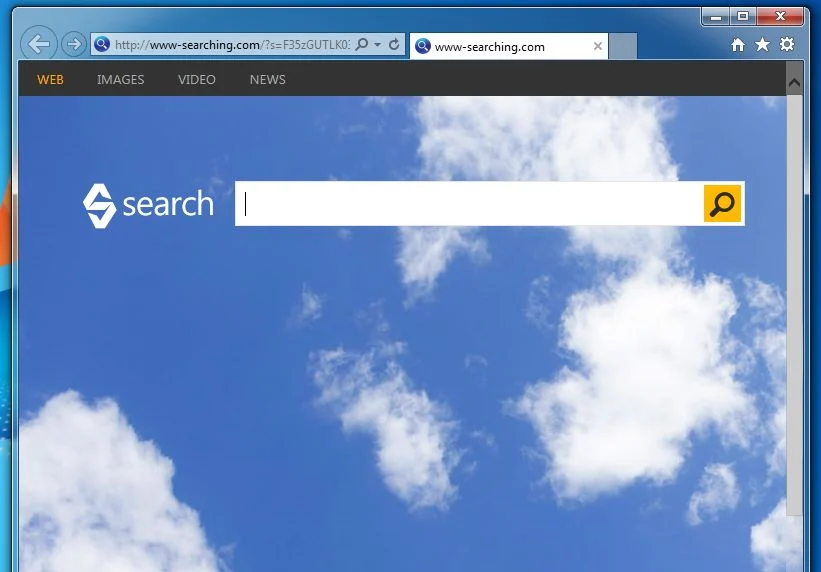This screenshot has height=572, width=821.
Task: Select the NEWS search category
Action: coord(268,80)
